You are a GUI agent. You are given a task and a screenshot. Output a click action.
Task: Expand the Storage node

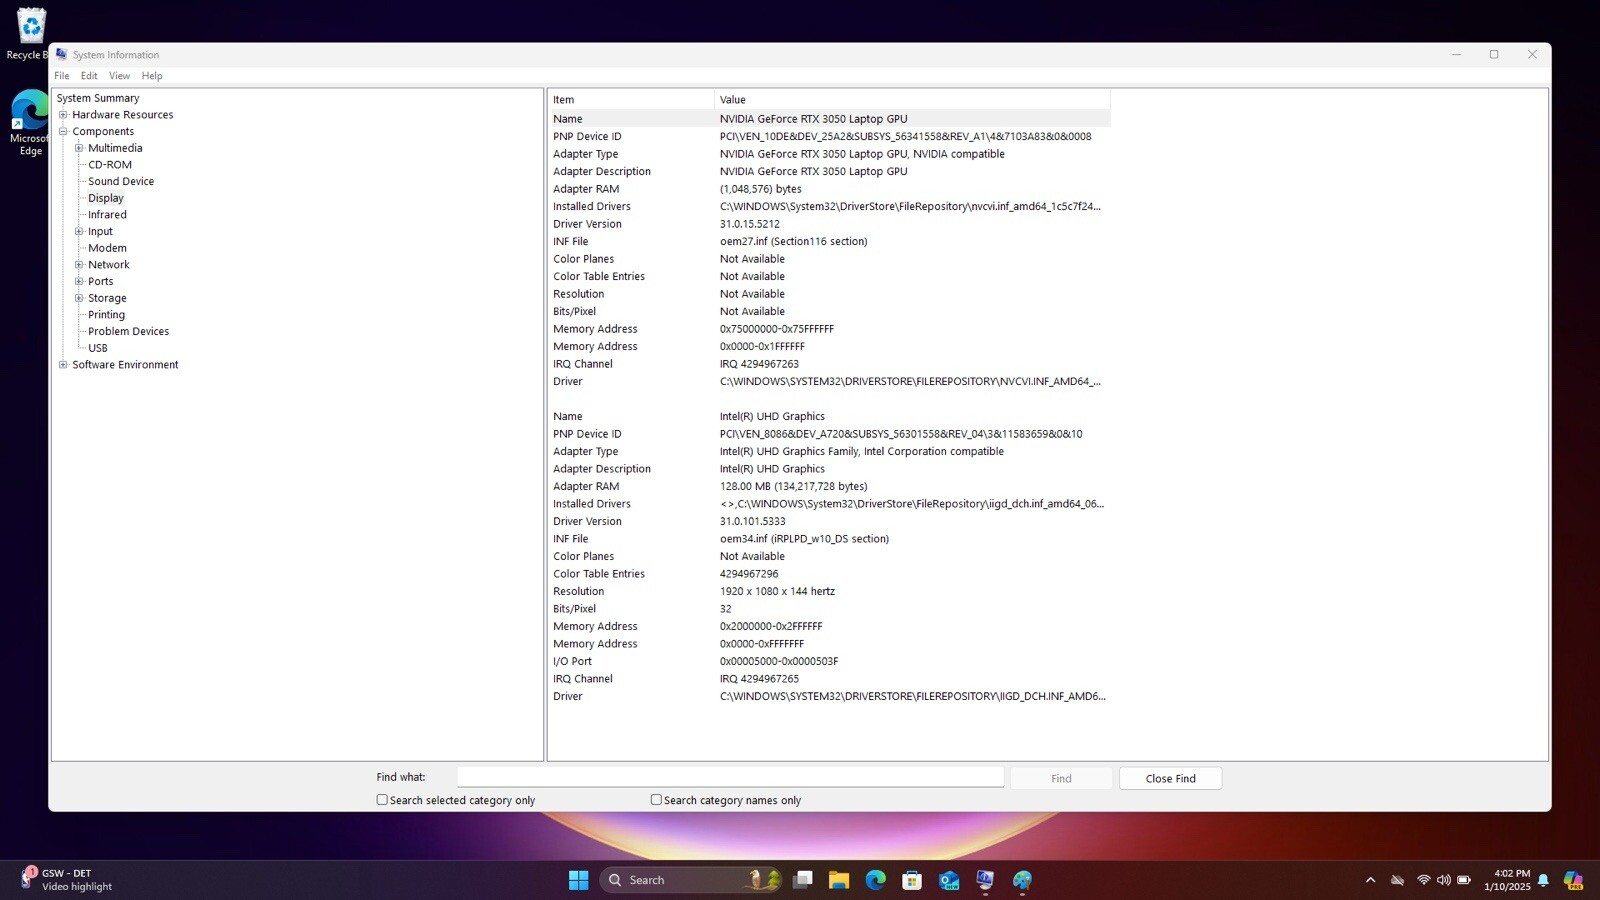(79, 298)
